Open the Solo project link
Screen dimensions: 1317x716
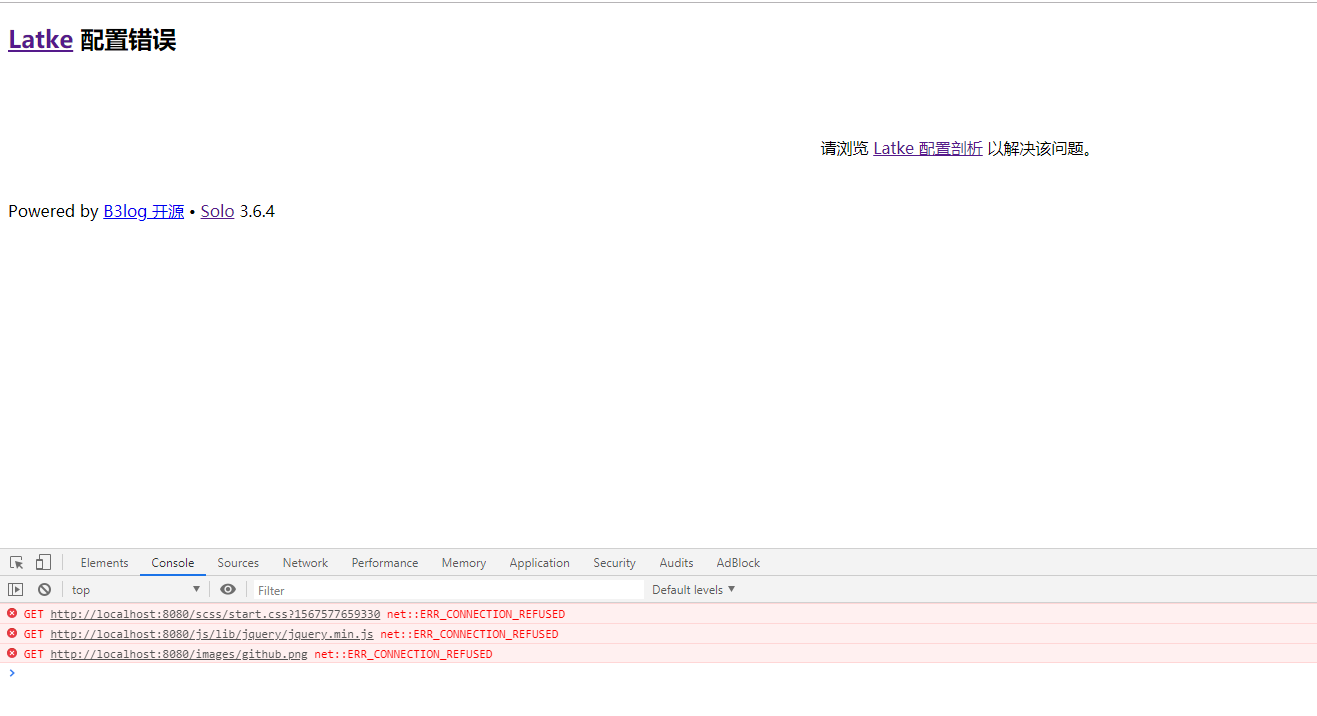click(217, 211)
